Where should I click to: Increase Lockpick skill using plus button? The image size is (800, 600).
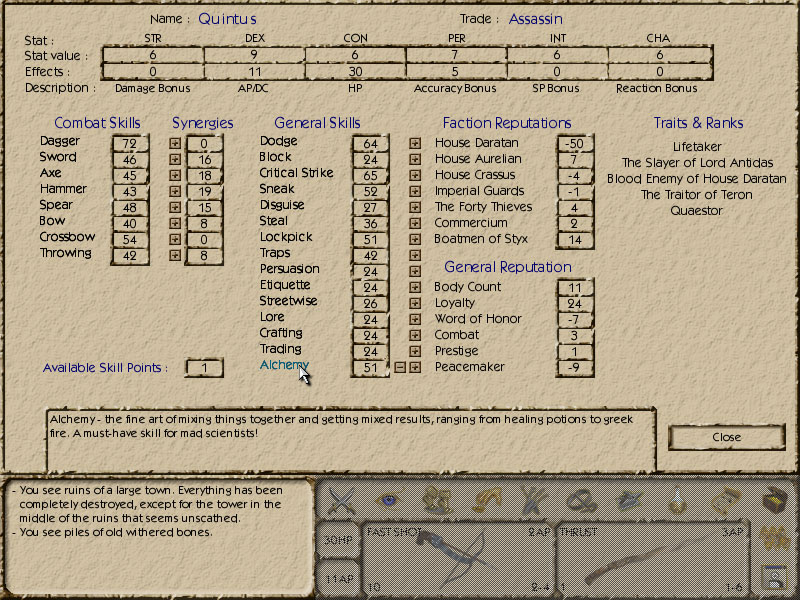pos(415,239)
